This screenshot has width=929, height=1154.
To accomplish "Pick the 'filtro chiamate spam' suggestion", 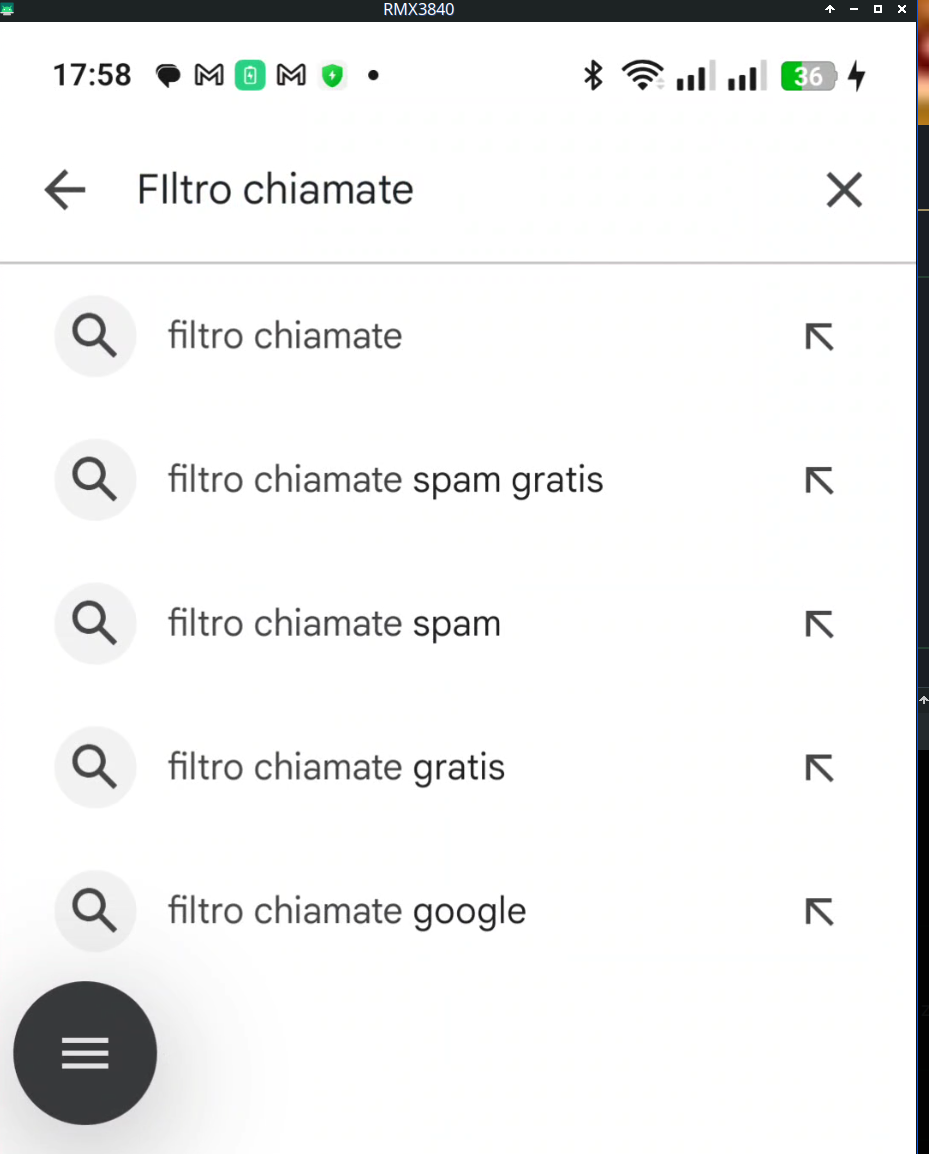I will [x=334, y=624].
